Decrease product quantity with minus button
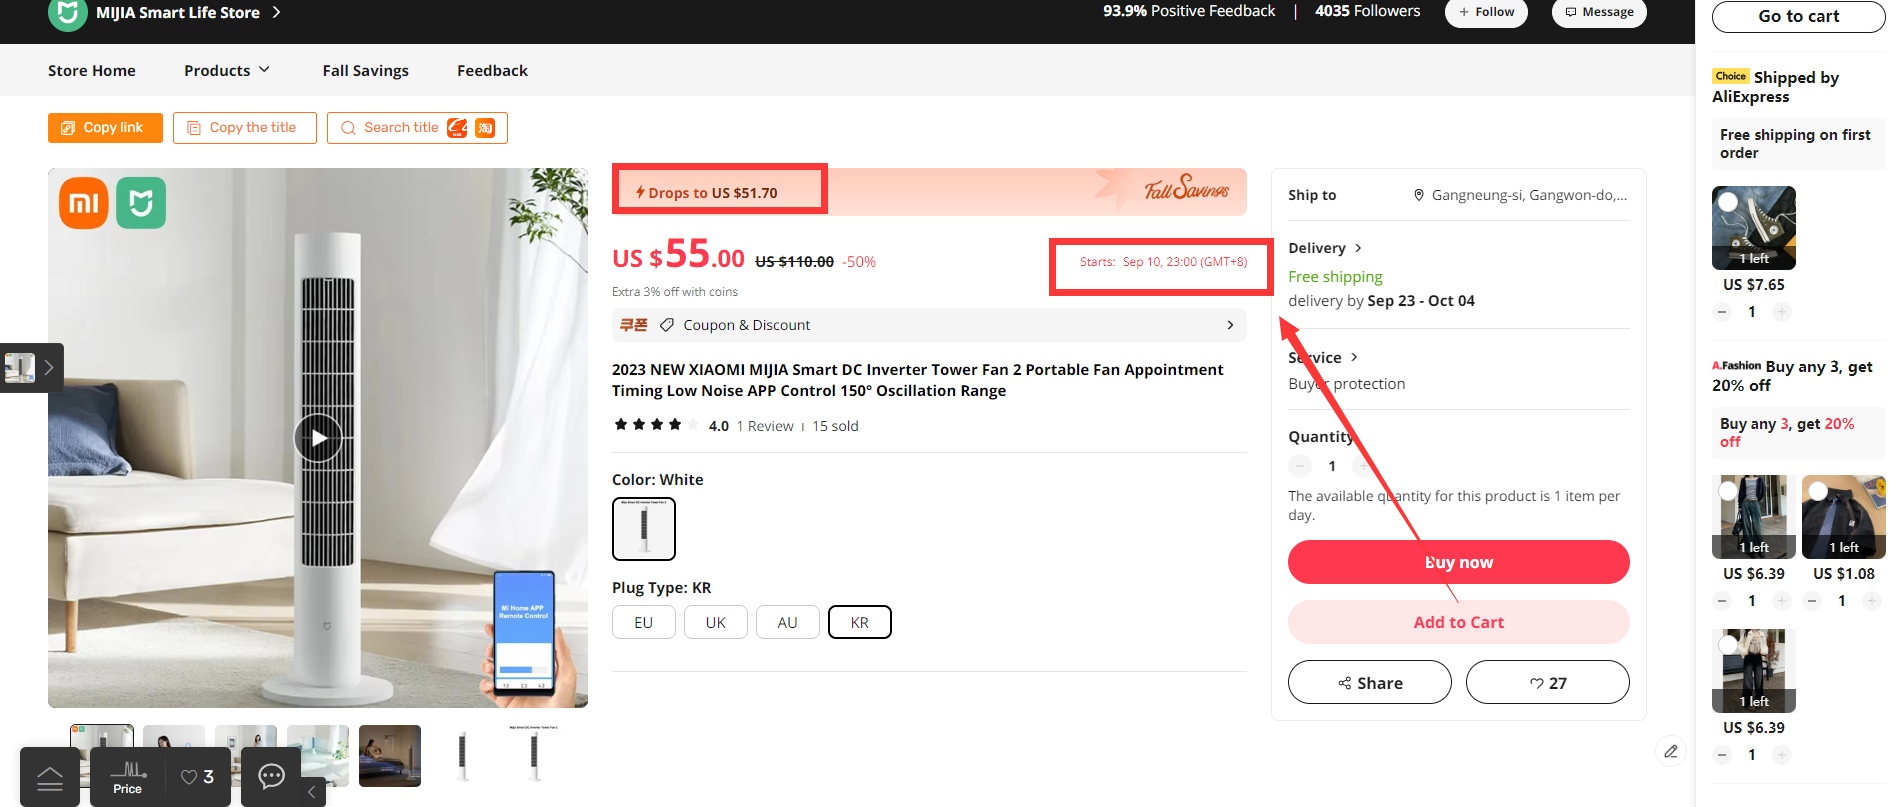Viewport: 1895px width, 807px height. [1300, 466]
